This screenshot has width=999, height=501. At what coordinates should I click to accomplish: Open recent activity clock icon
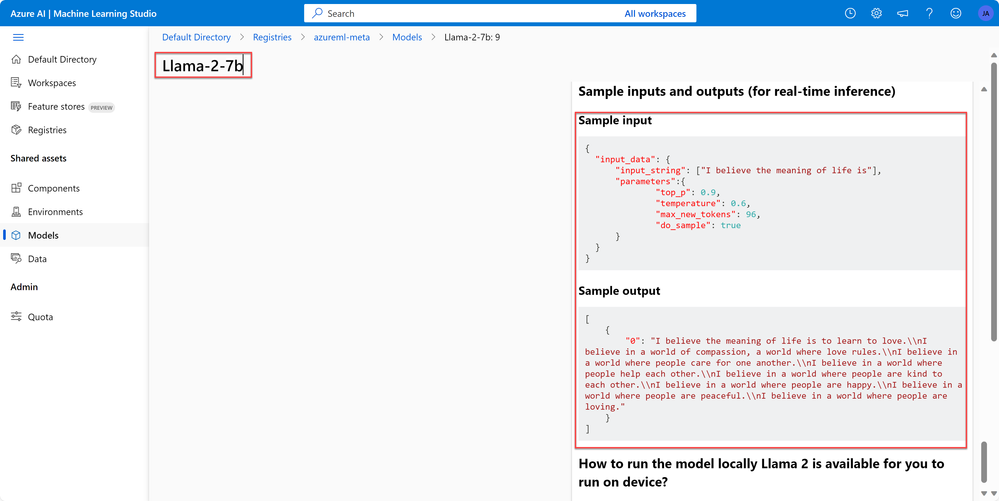pyautogui.click(x=850, y=13)
